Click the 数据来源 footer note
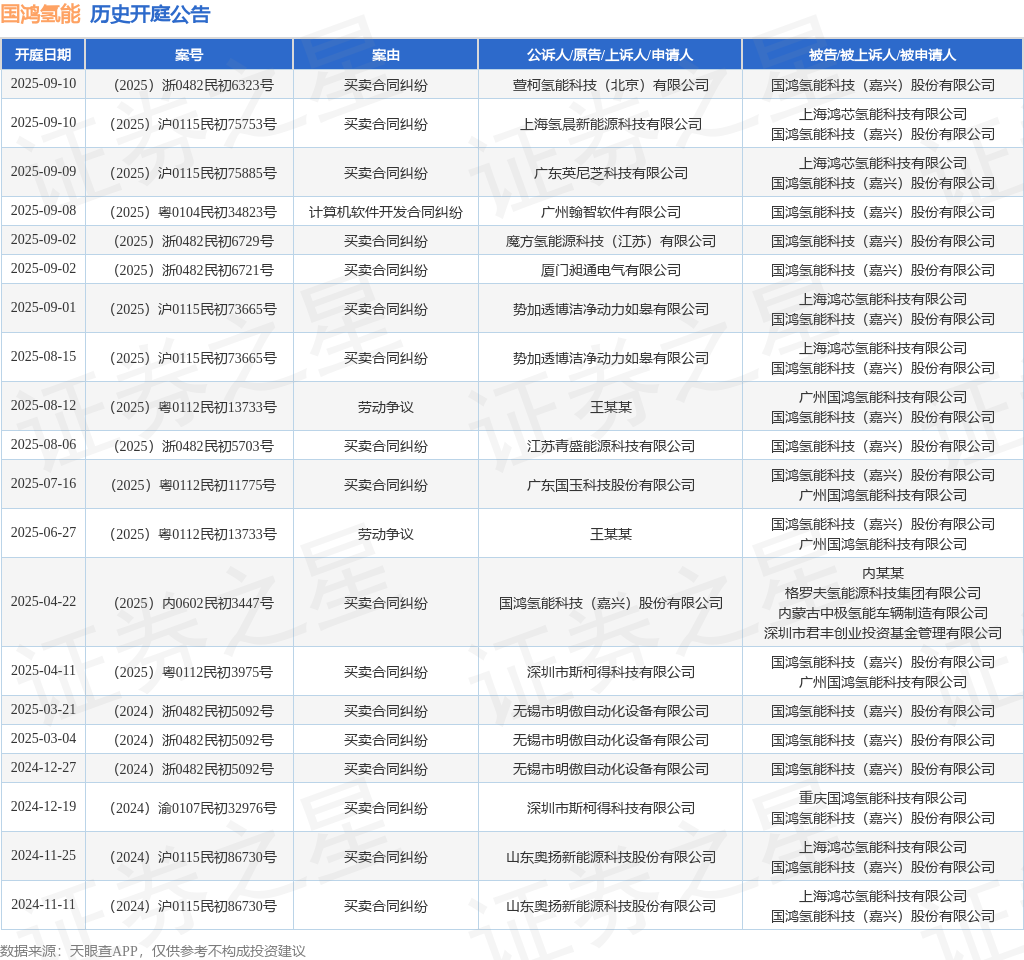 point(153,951)
